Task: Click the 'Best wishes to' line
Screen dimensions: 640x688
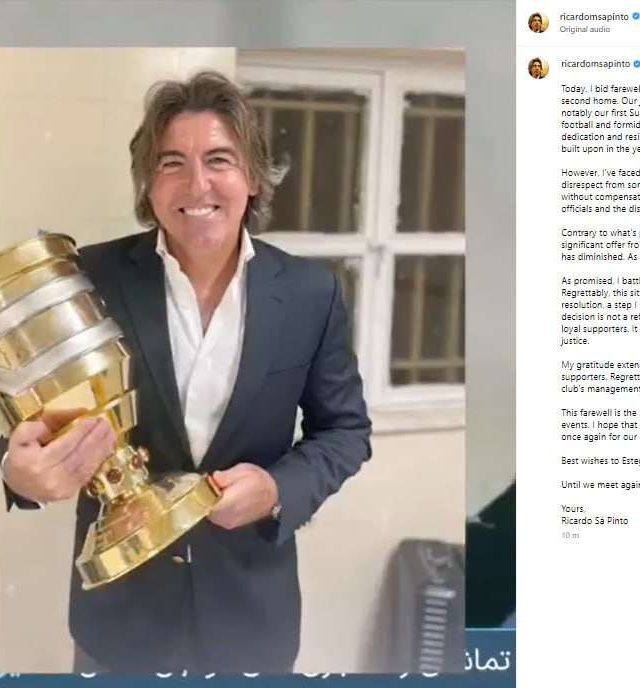Action: click(601, 461)
